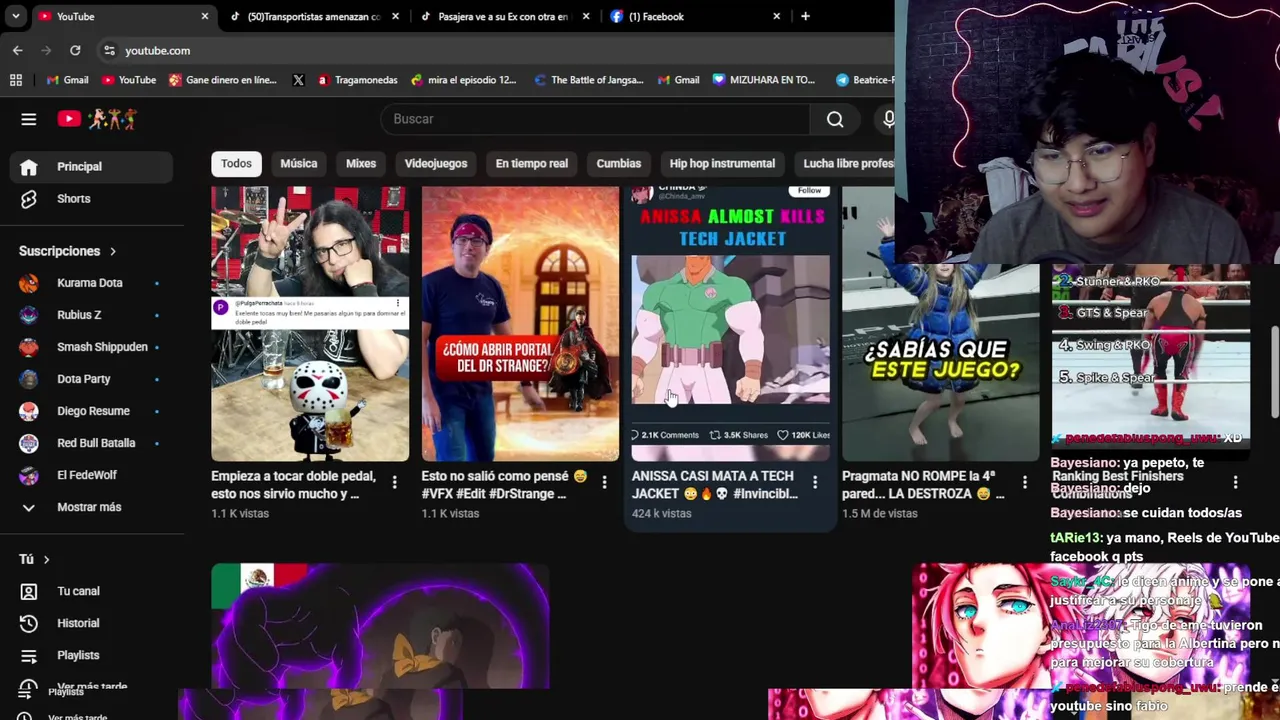Open the Anissa almost kills Tech Jacket thumbnail
This screenshot has width=1280, height=720.
pyautogui.click(x=731, y=324)
